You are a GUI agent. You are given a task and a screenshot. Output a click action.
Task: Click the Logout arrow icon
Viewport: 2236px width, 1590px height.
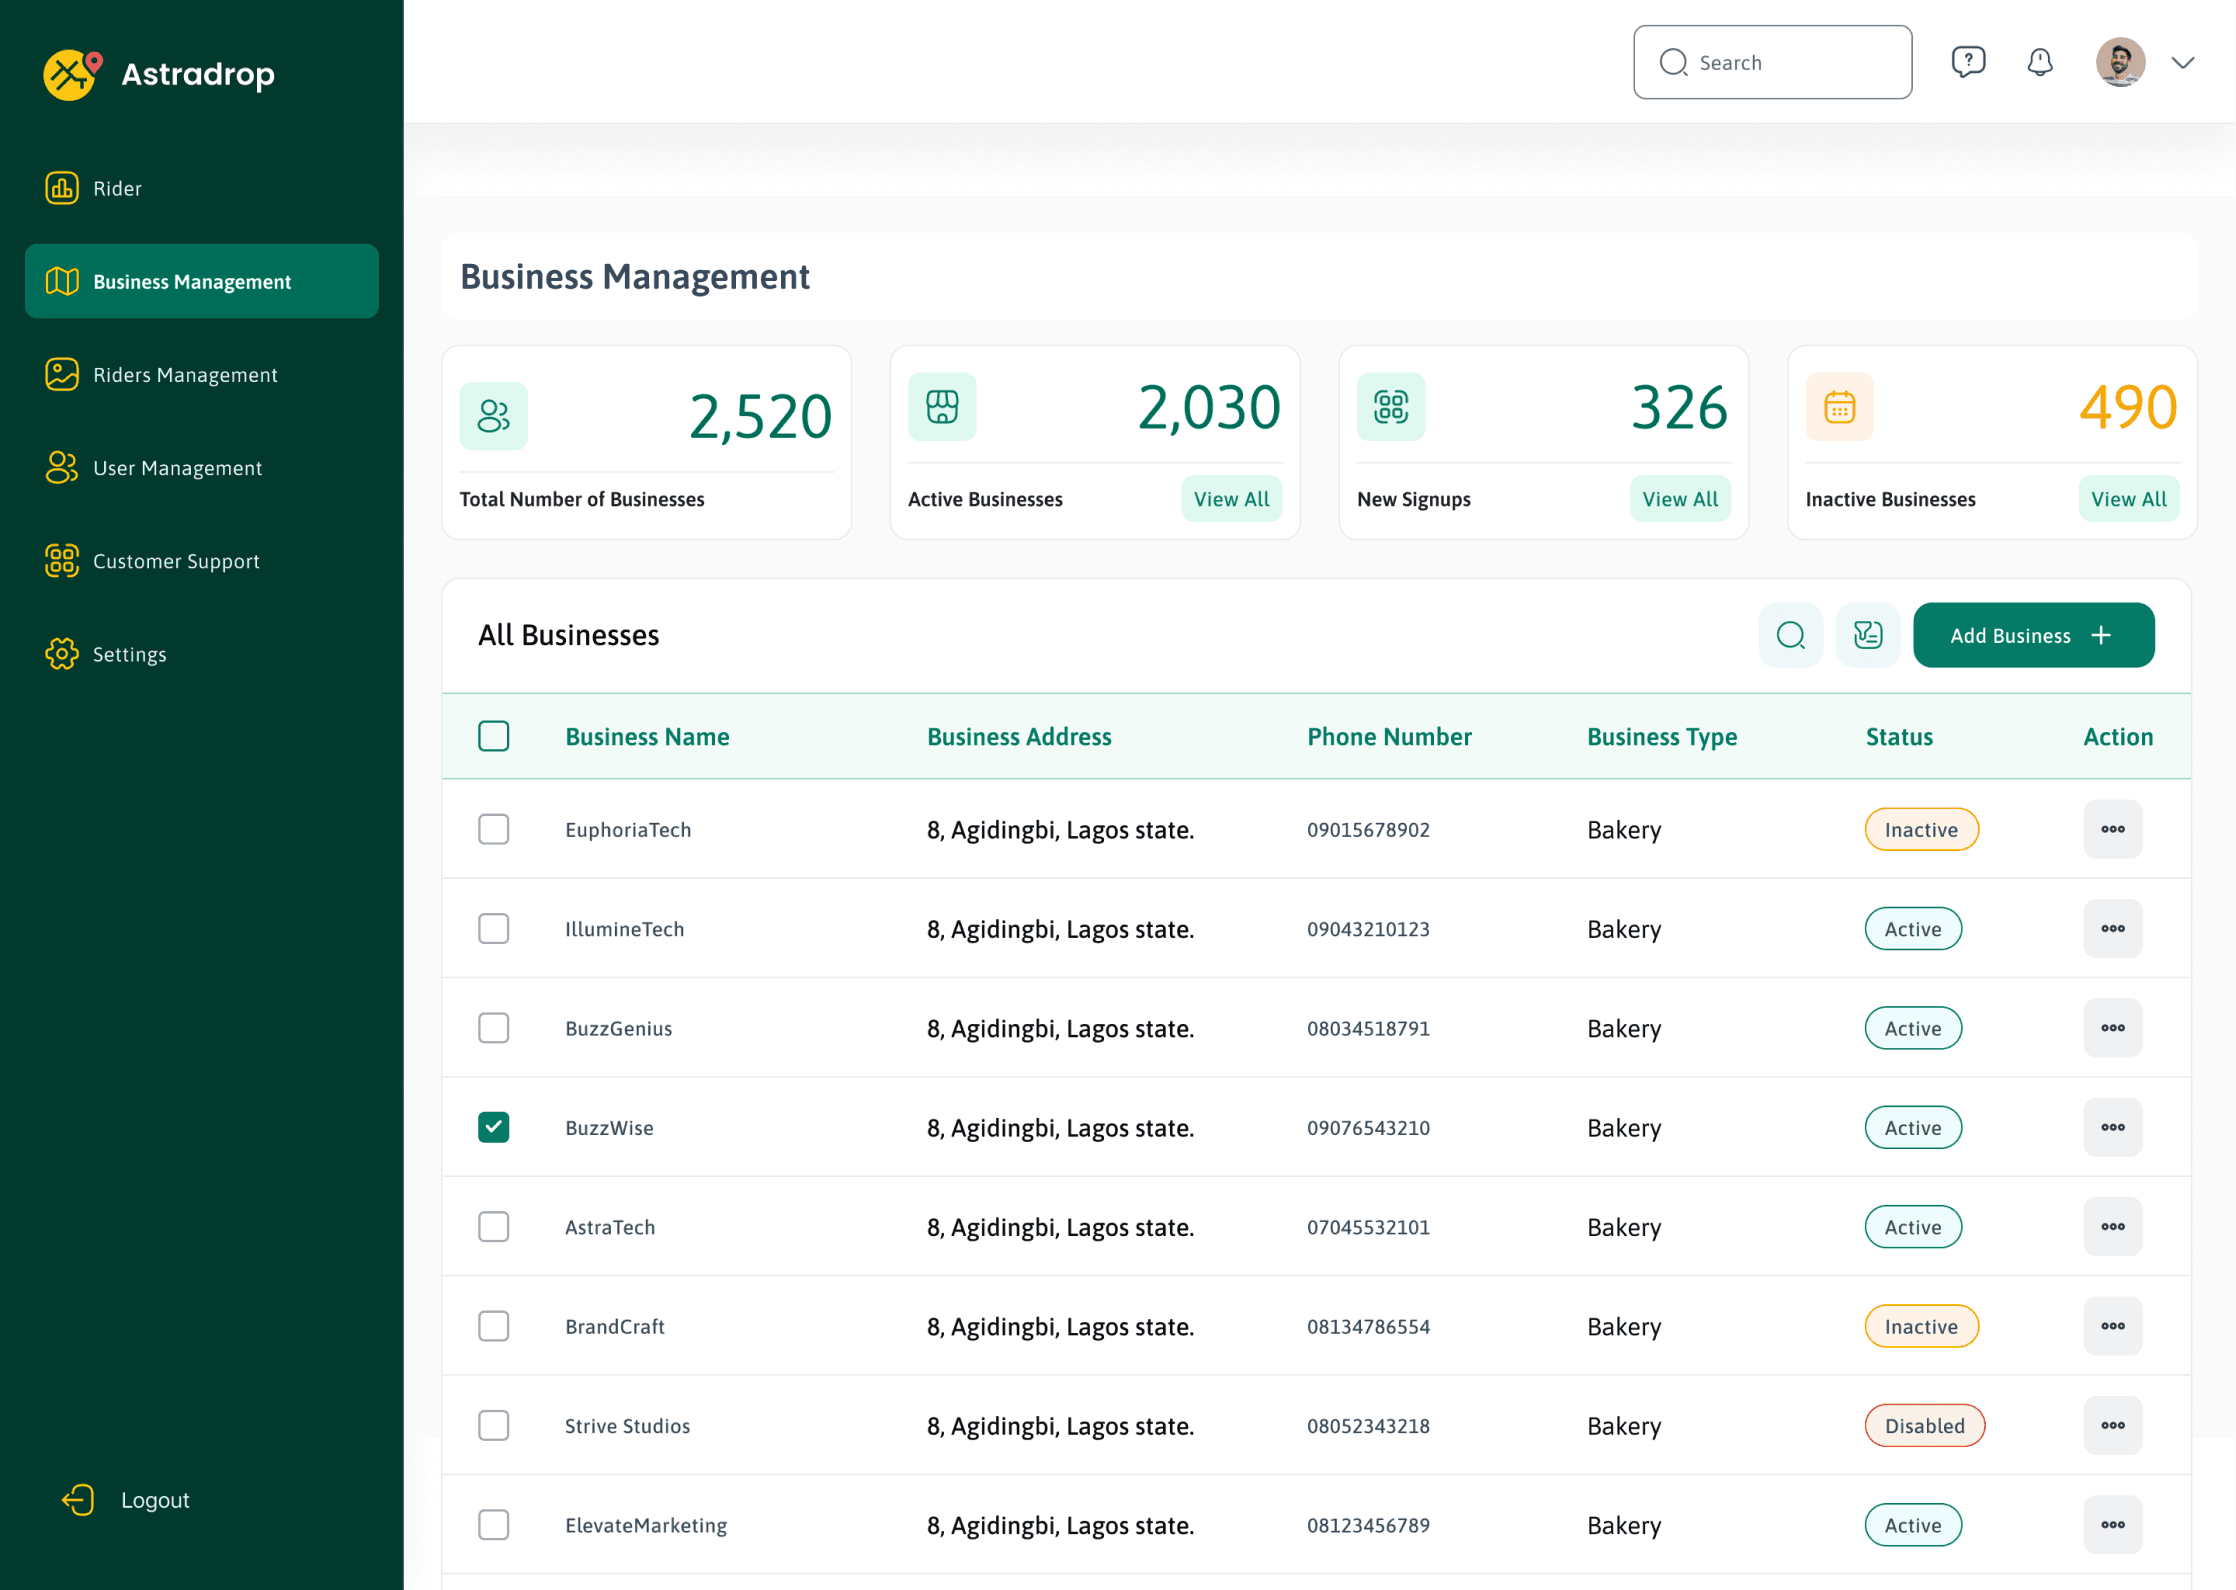click(78, 1499)
